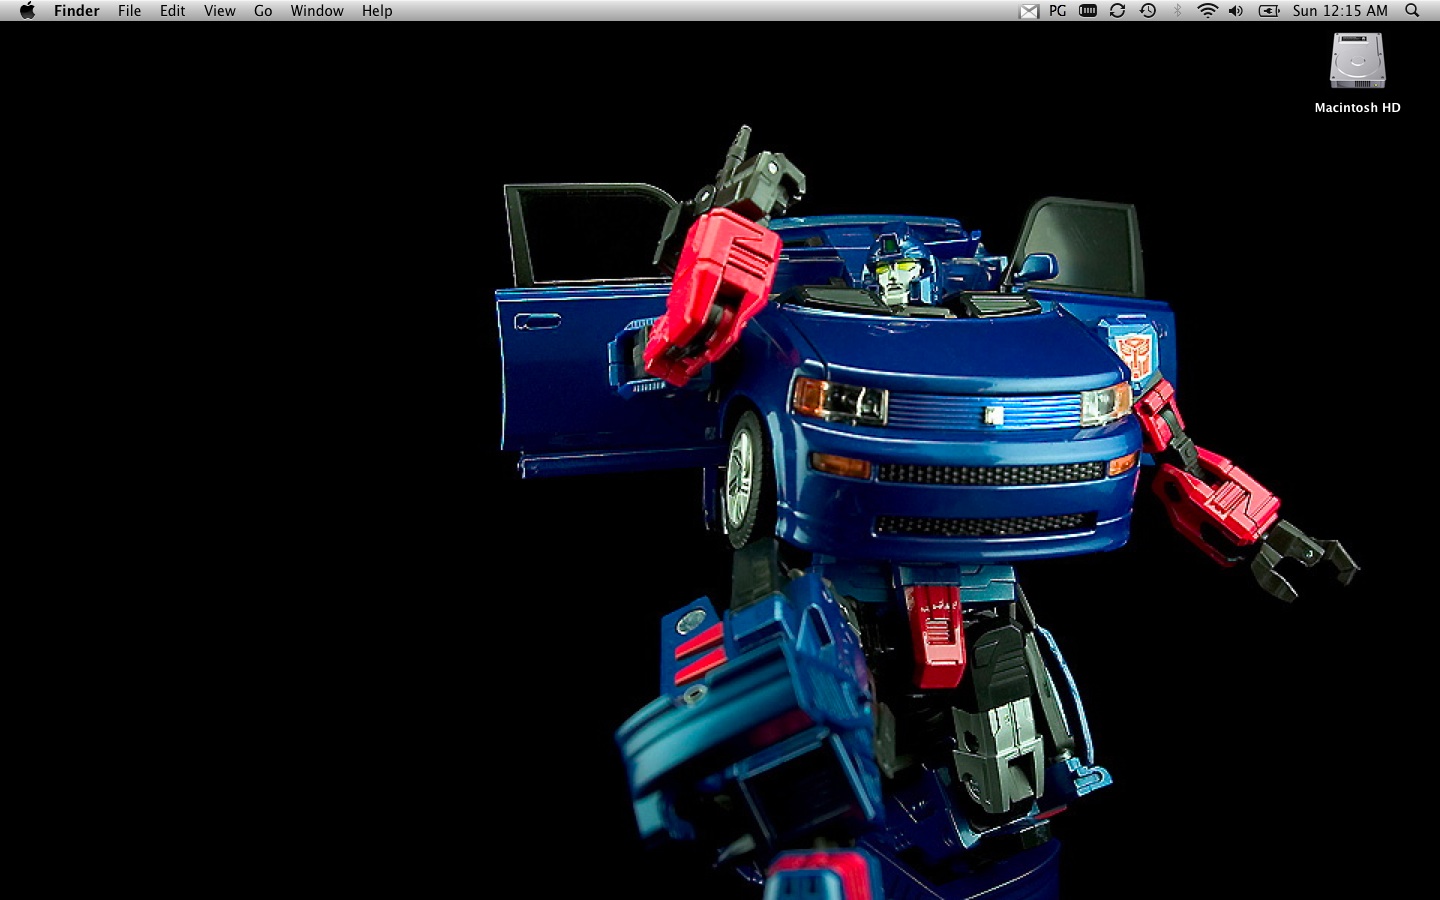
Task: Click the memory chip status icon
Action: [1088, 11]
